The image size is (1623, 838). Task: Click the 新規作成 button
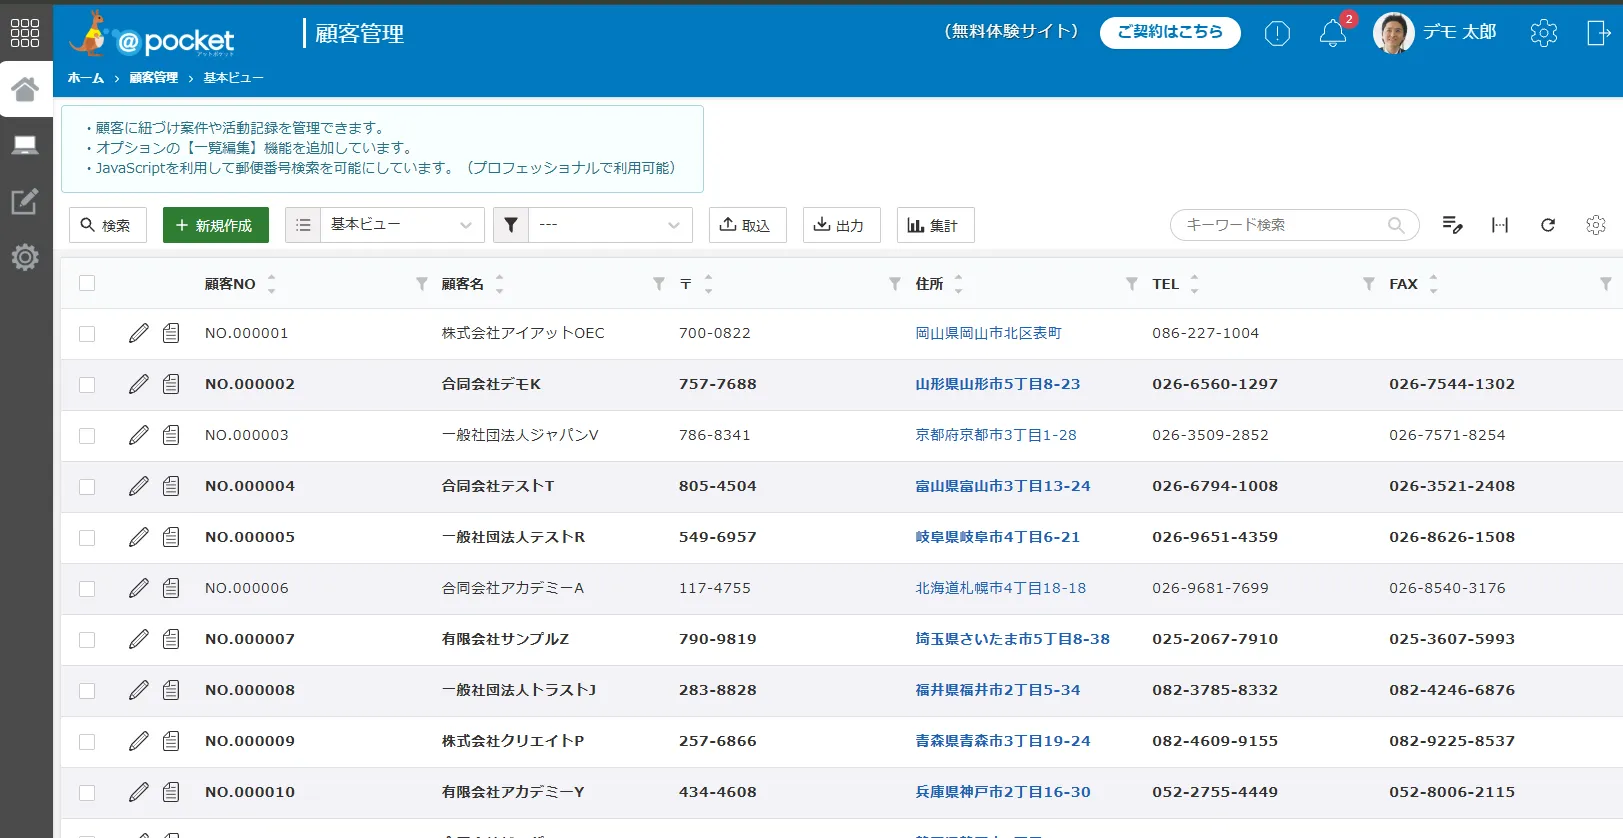click(216, 225)
